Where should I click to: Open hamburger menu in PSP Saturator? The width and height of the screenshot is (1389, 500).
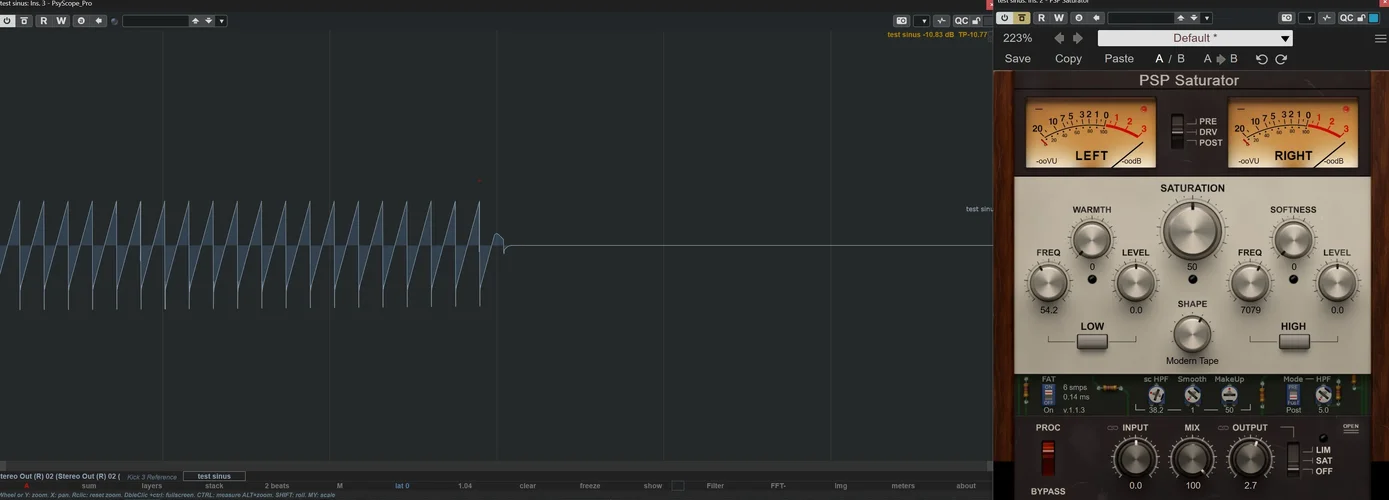point(1381,39)
